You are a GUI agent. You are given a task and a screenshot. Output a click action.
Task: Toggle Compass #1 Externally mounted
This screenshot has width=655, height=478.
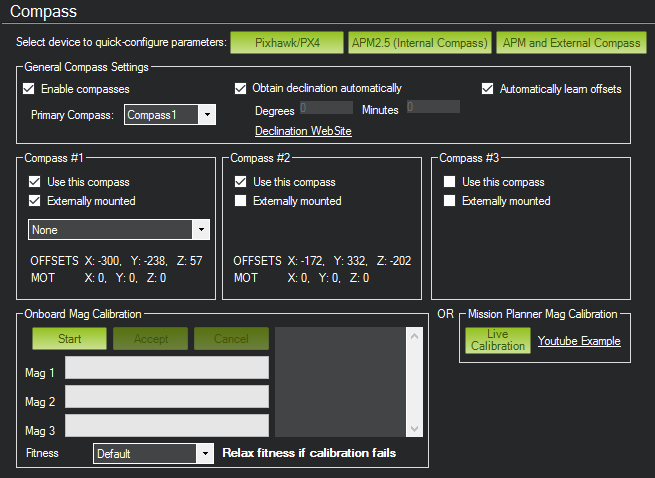coord(35,201)
